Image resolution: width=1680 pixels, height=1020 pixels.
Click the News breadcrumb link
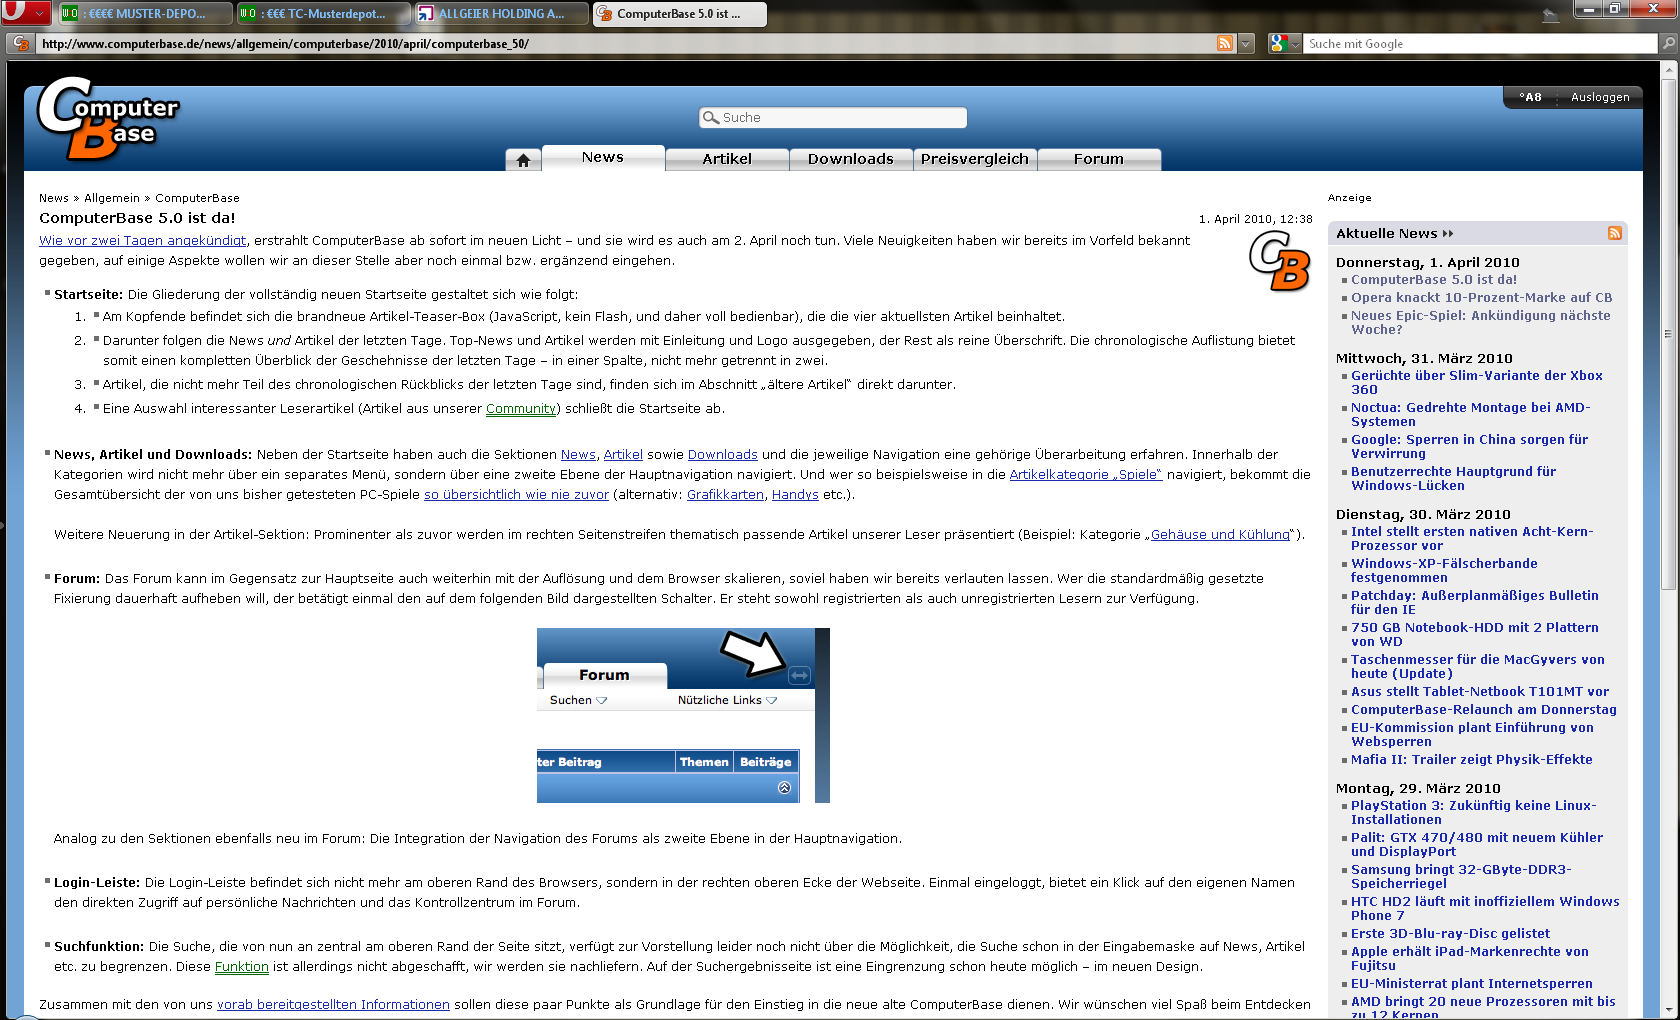tap(54, 198)
